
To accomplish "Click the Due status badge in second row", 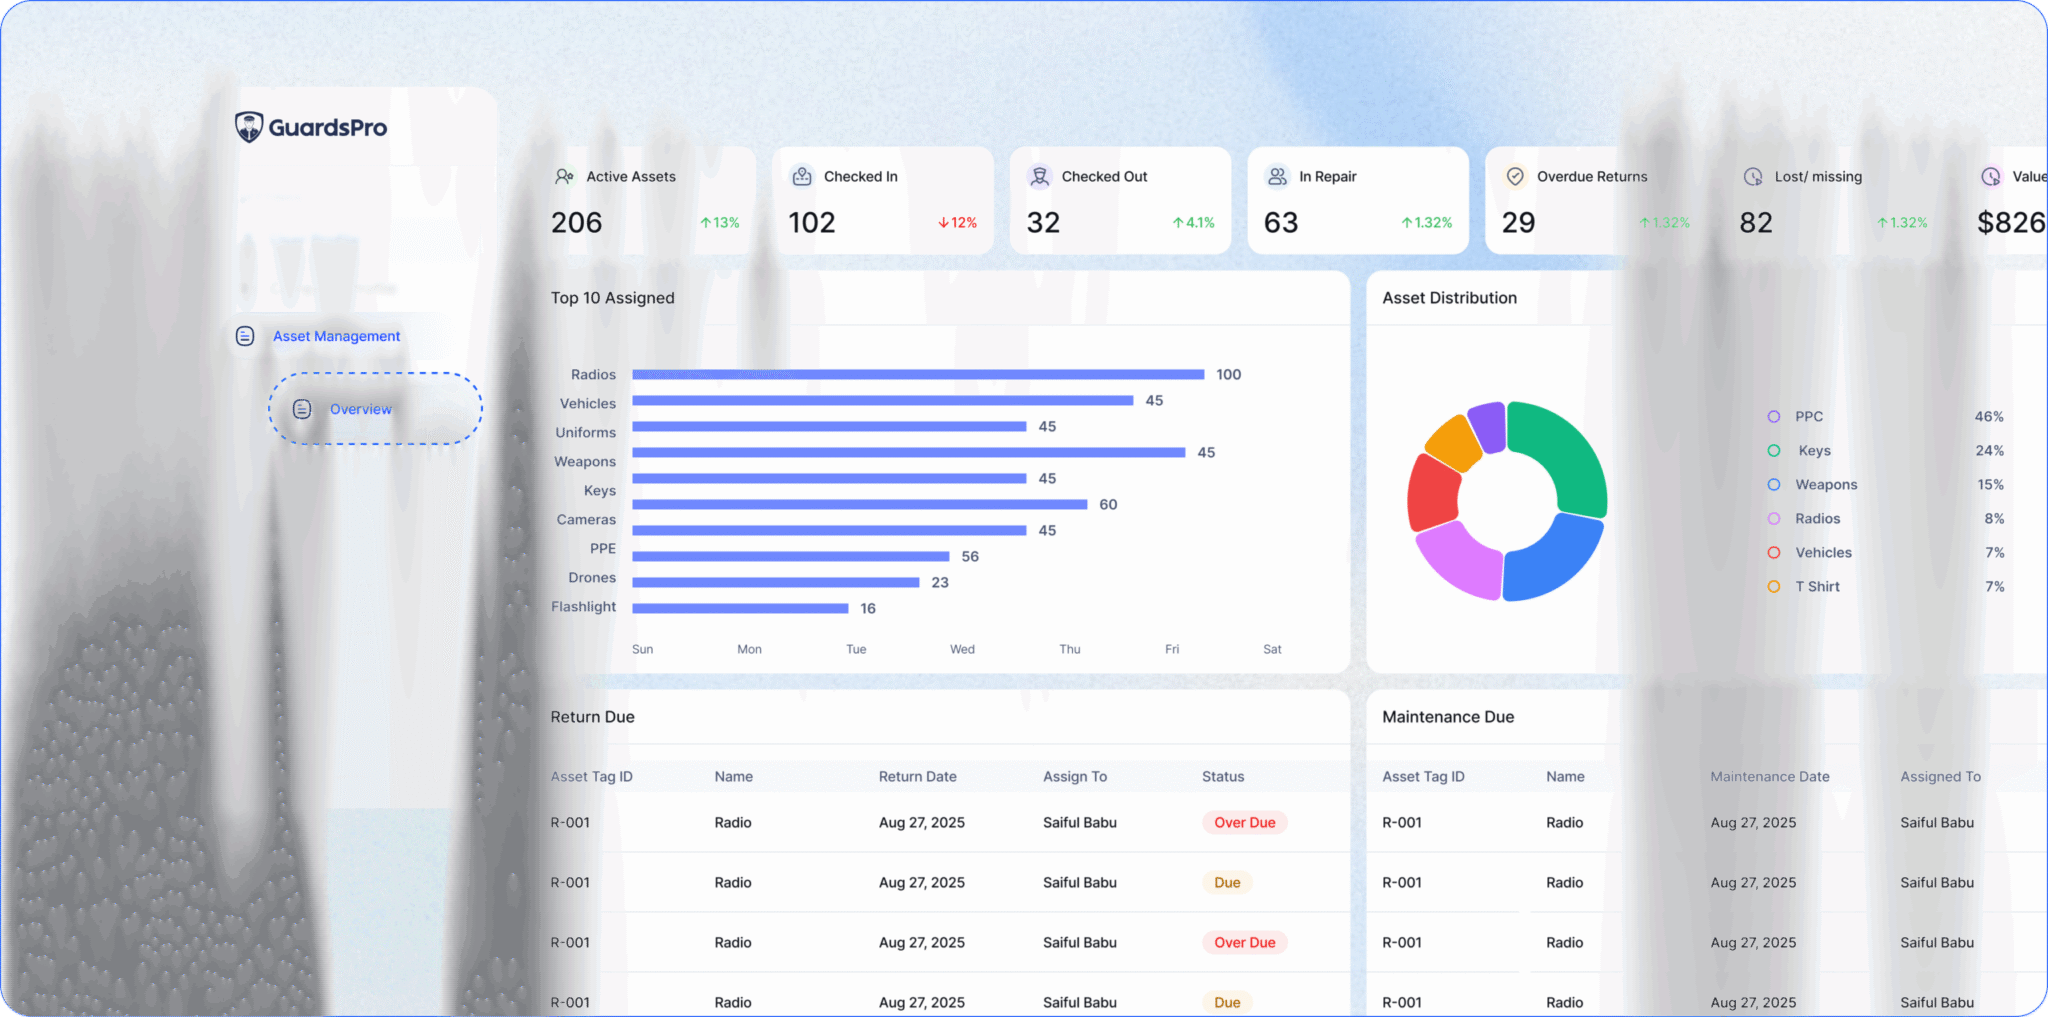I will (1227, 883).
